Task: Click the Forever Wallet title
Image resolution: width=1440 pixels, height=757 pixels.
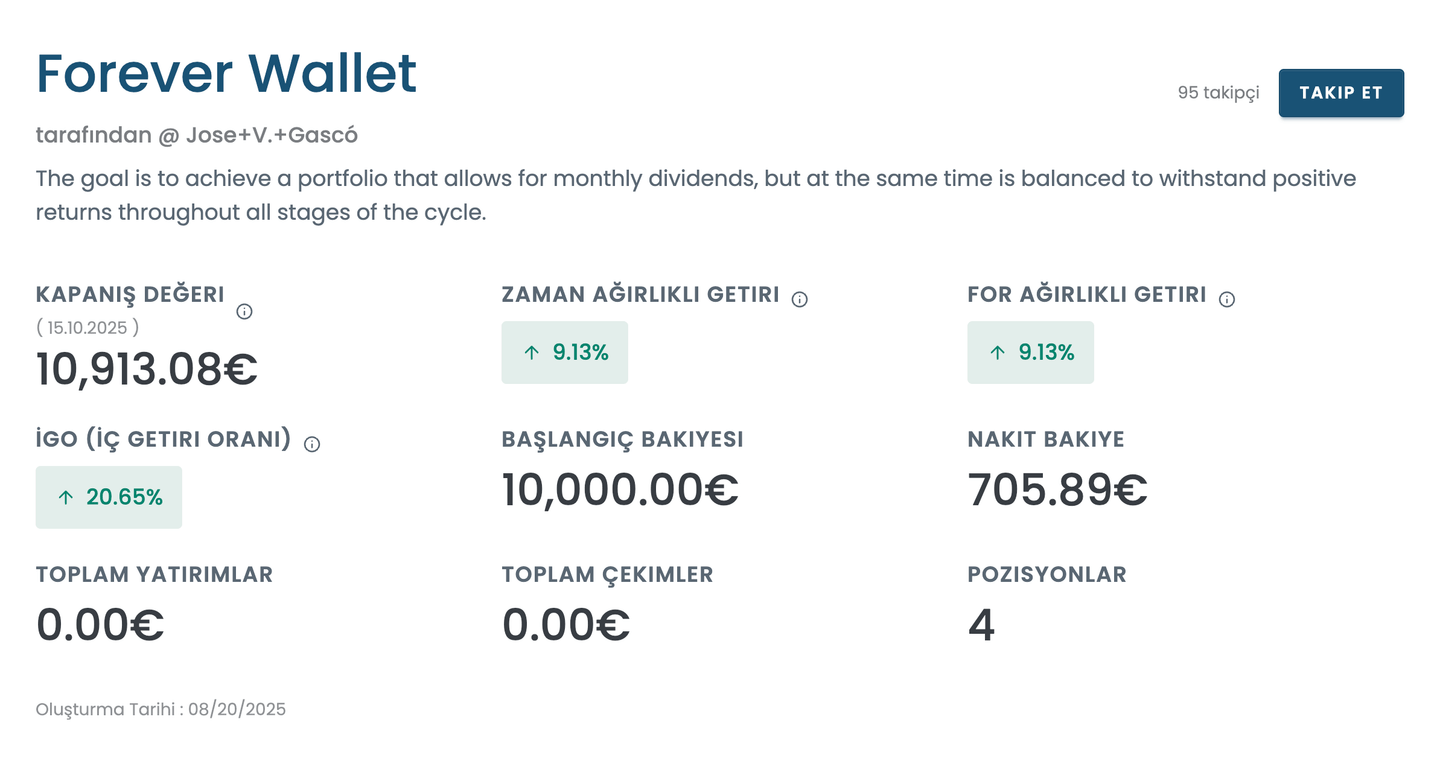Action: coord(226,73)
